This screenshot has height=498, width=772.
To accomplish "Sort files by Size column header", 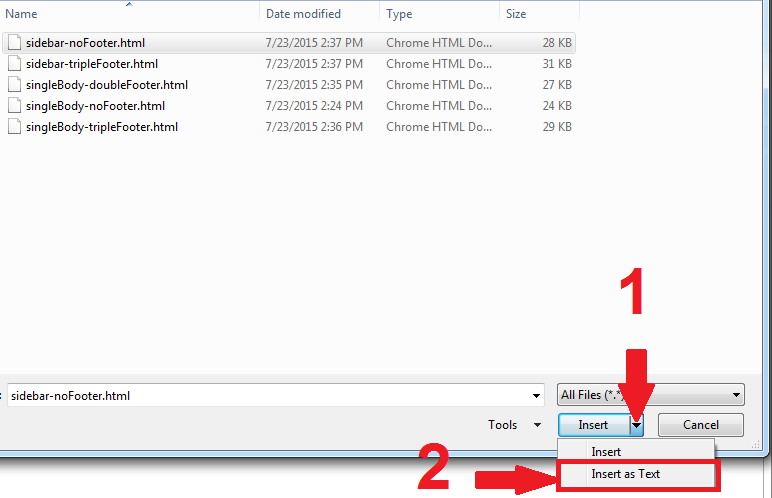I will click(539, 14).
